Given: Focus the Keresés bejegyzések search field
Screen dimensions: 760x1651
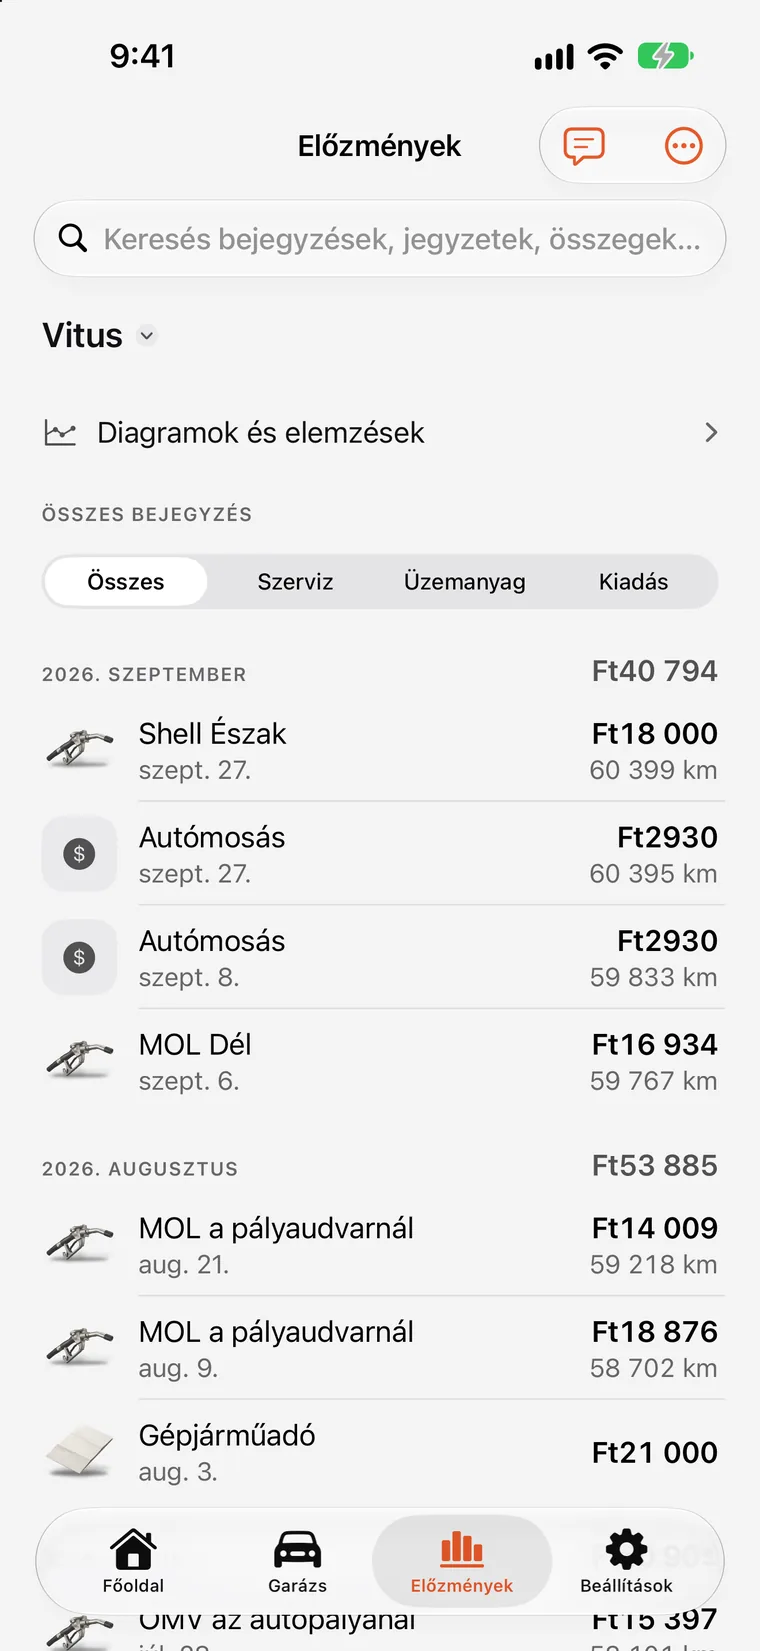Looking at the screenshot, I should [380, 239].
